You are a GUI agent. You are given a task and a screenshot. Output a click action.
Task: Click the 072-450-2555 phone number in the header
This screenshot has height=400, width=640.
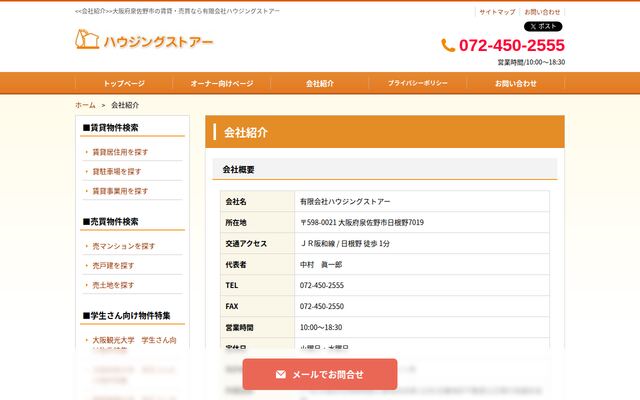coord(512,45)
